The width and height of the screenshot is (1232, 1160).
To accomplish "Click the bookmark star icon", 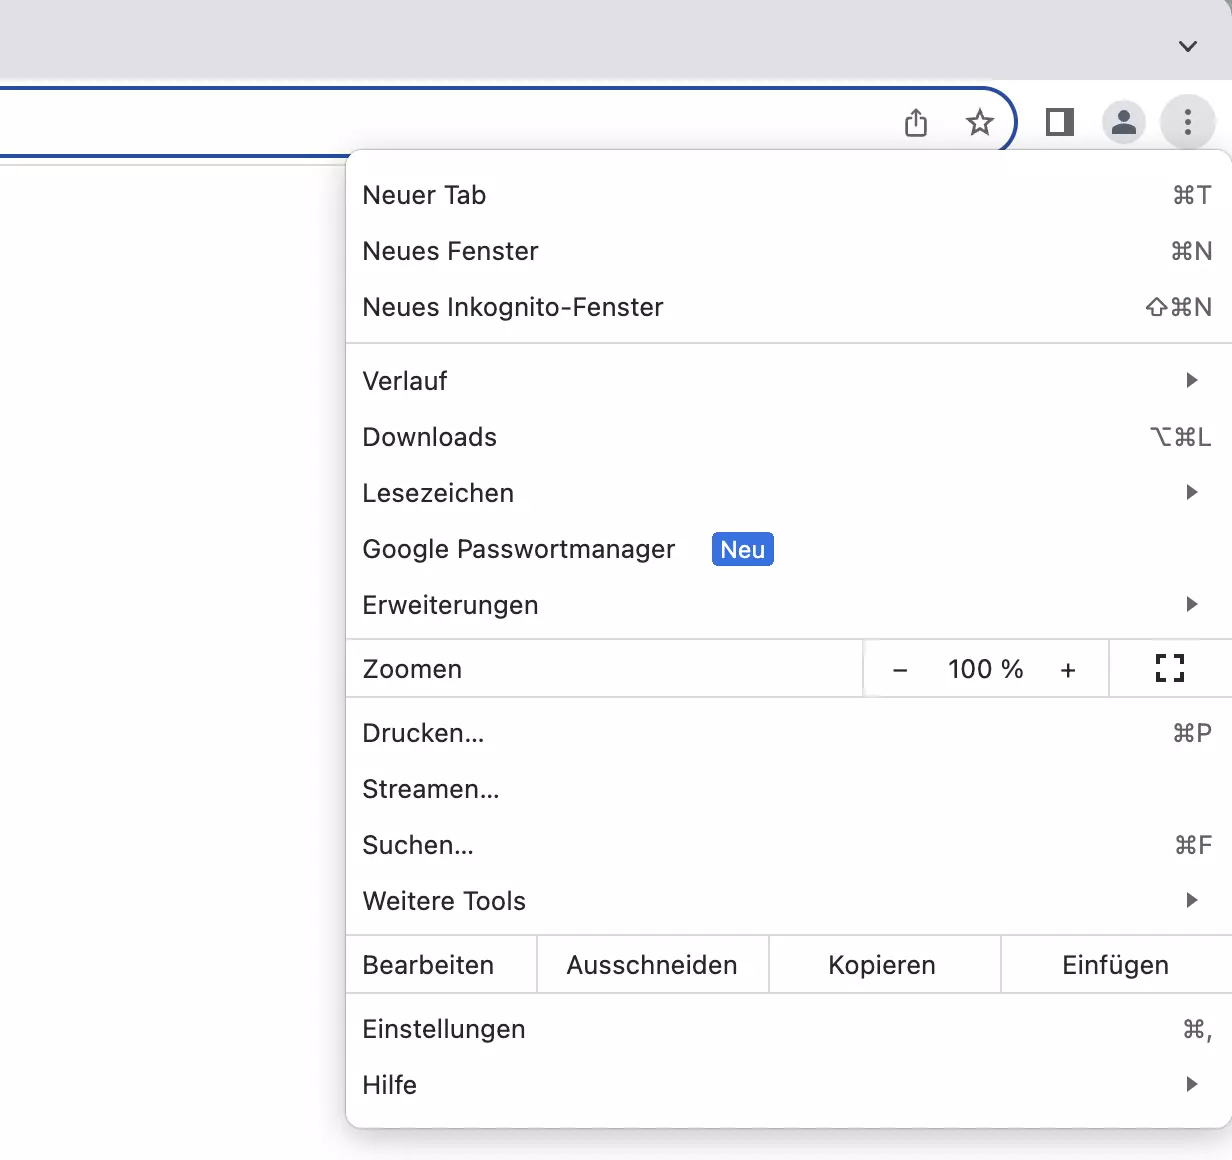I will pyautogui.click(x=980, y=122).
